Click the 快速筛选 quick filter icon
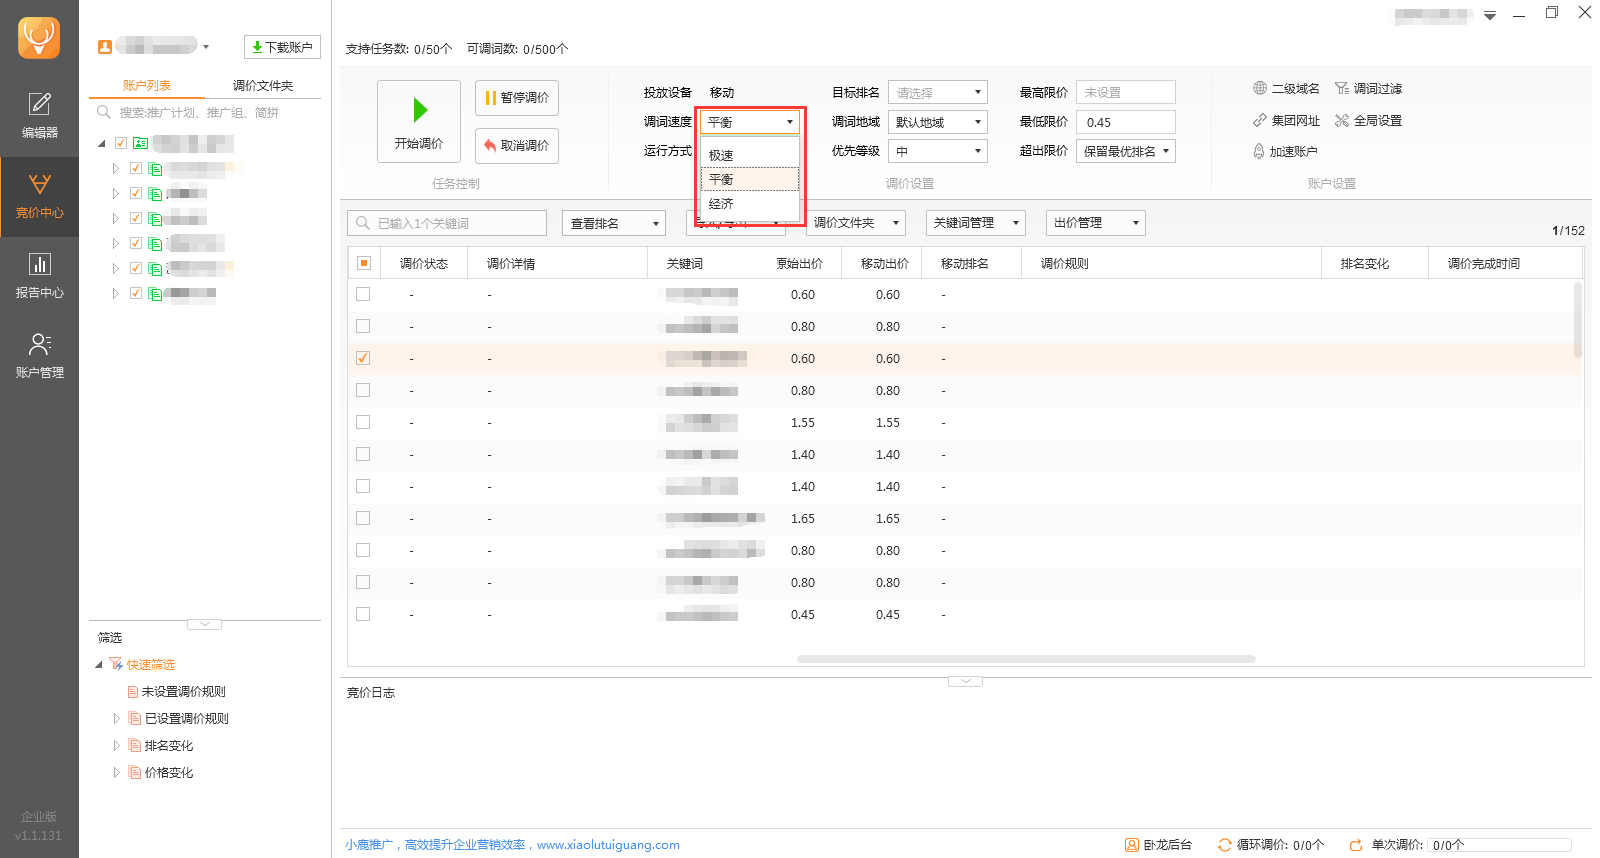Image resolution: width=1600 pixels, height=858 pixels. coord(116,665)
